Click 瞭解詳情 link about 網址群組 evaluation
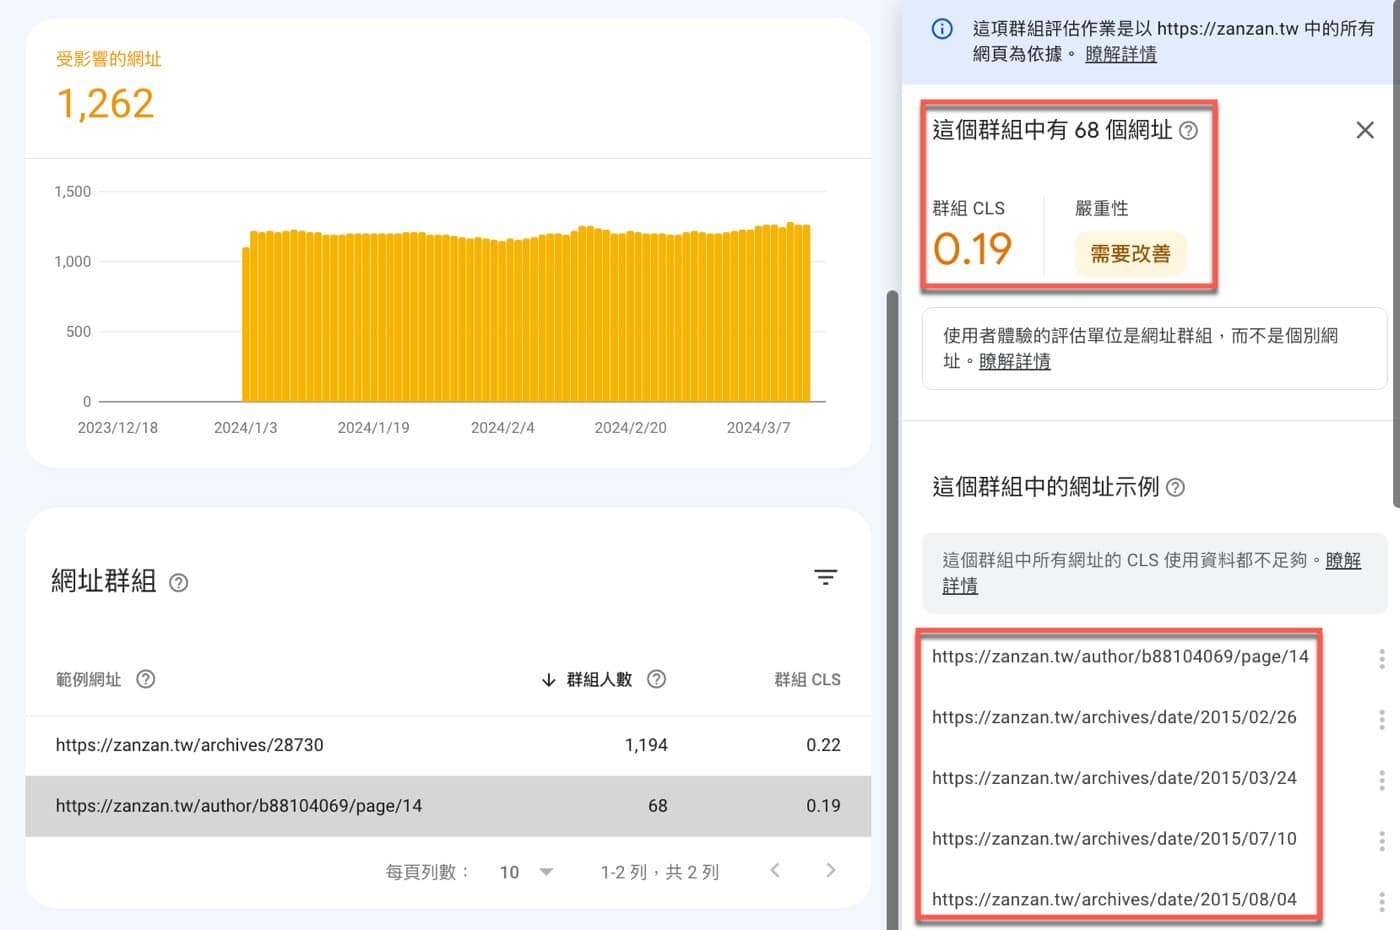The image size is (1400, 930). click(1015, 361)
